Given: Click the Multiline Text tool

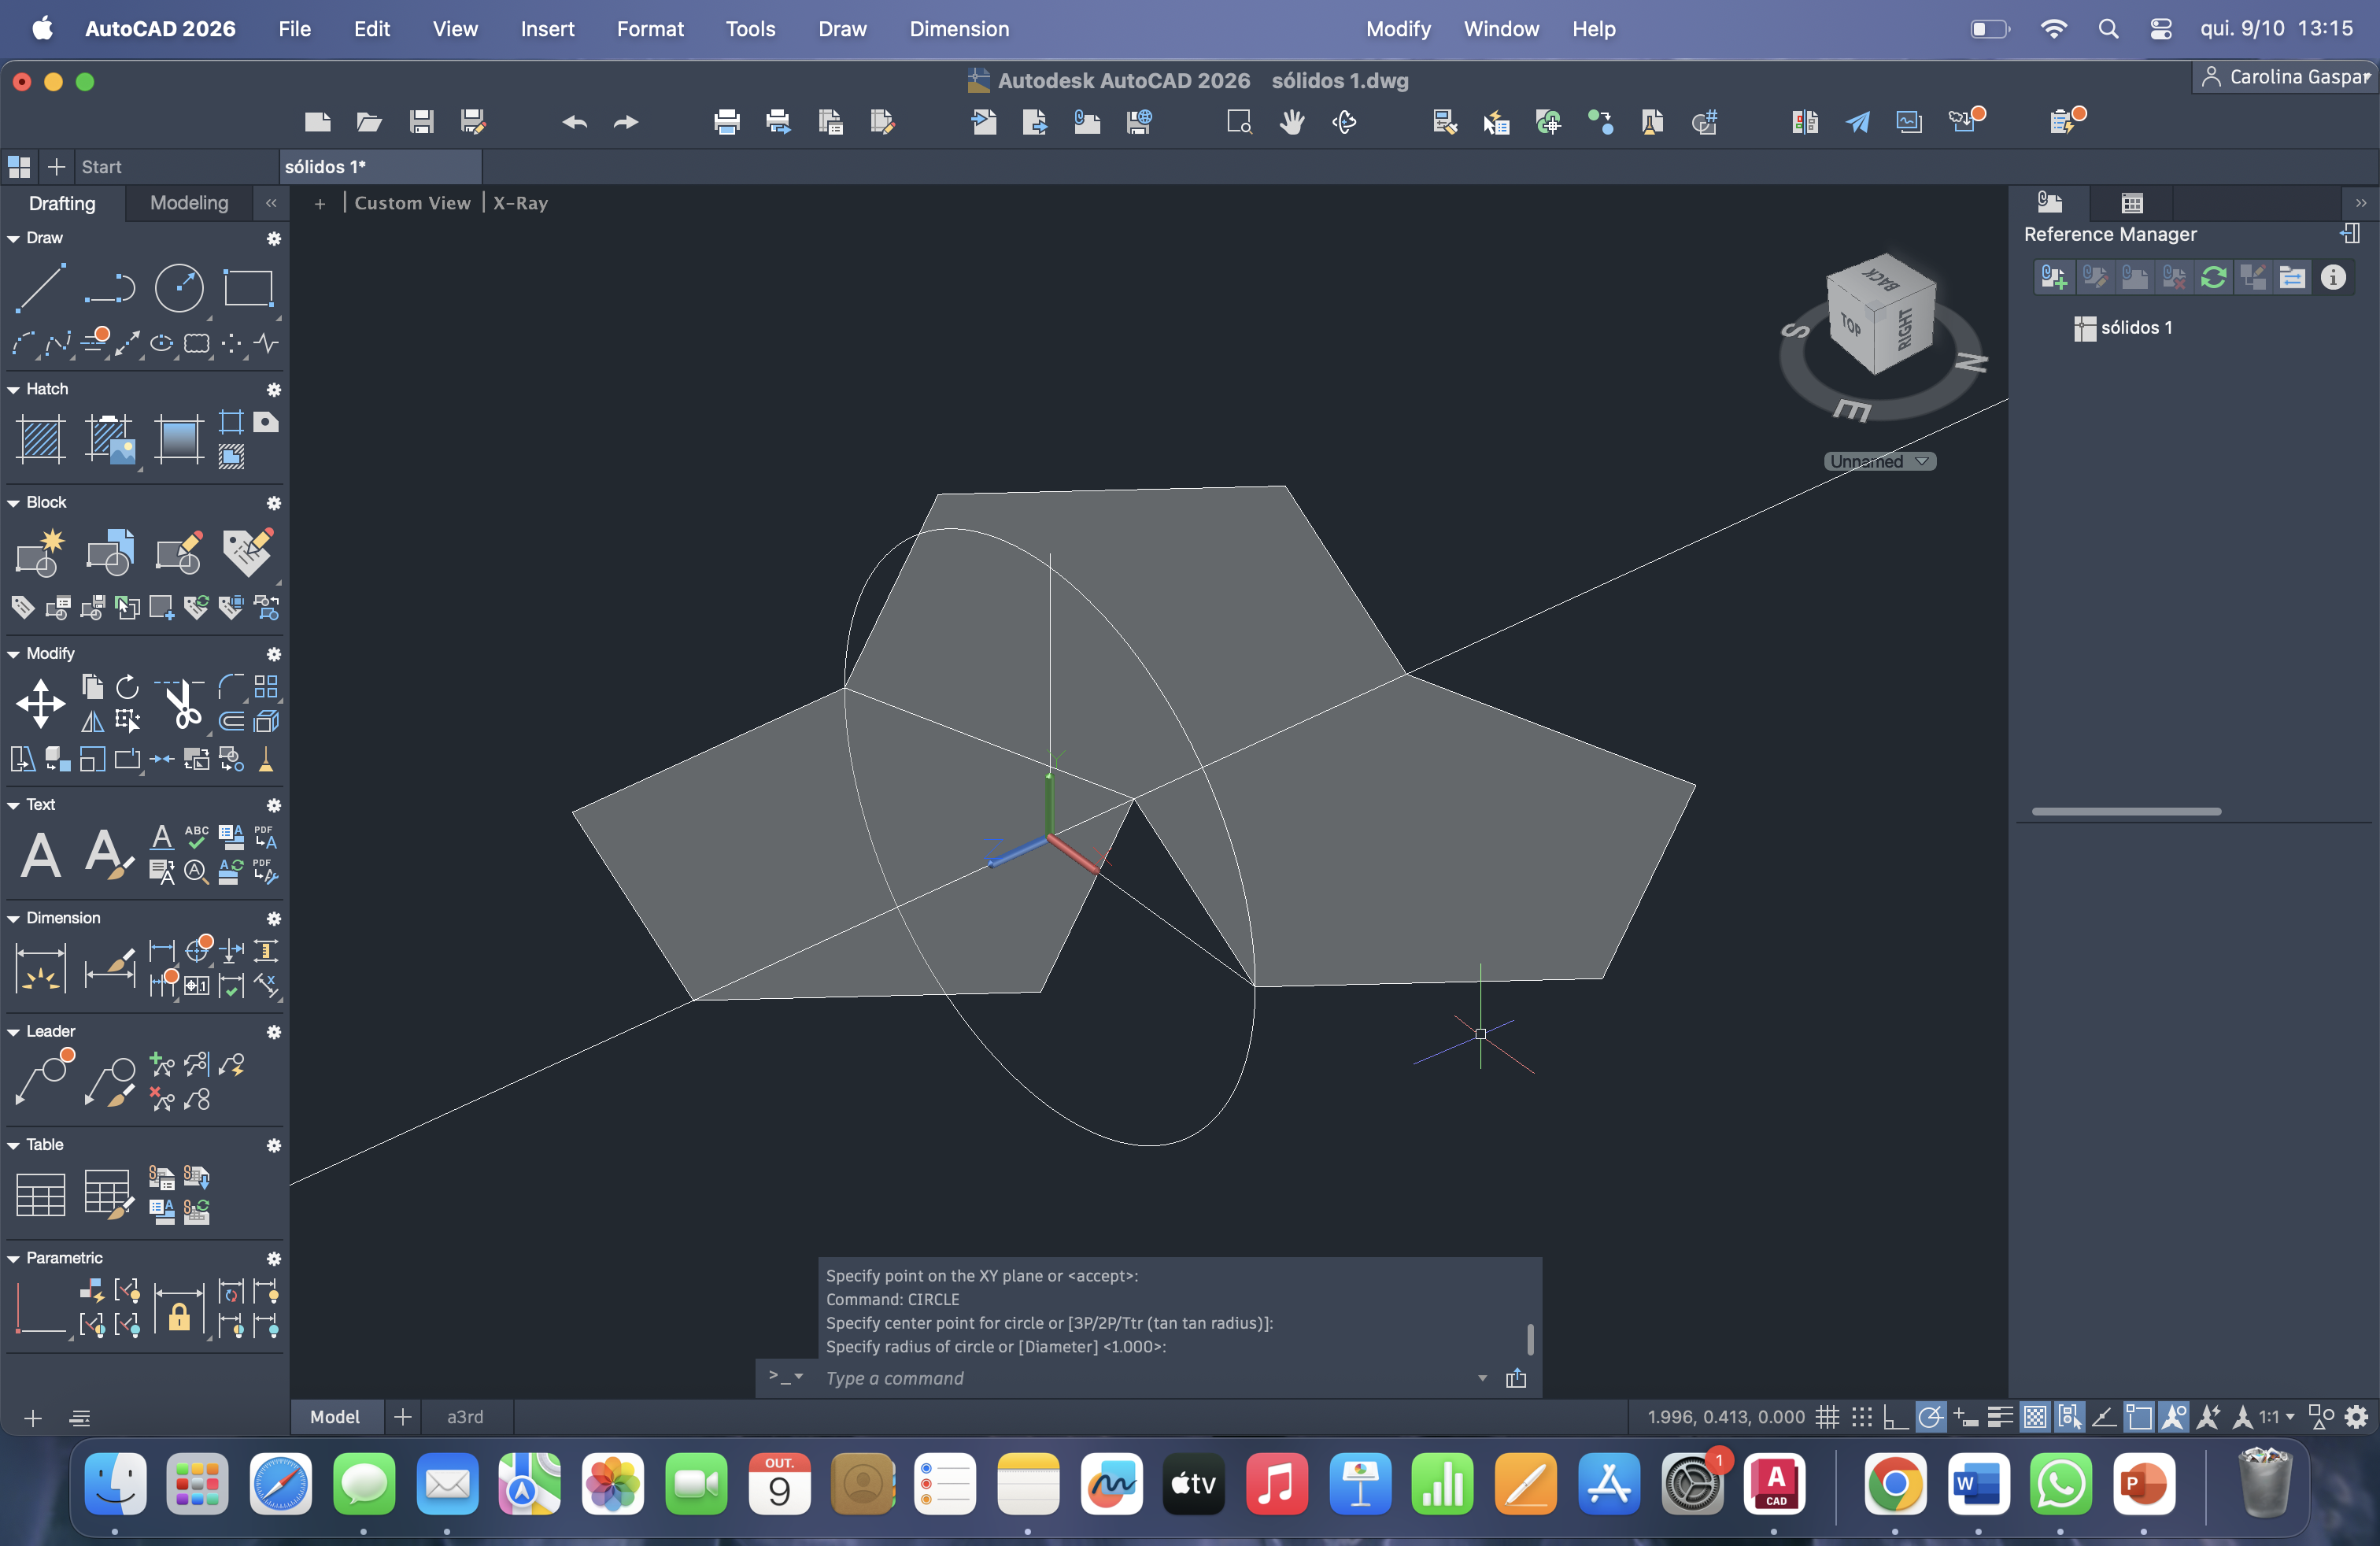Looking at the screenshot, I should tap(40, 854).
